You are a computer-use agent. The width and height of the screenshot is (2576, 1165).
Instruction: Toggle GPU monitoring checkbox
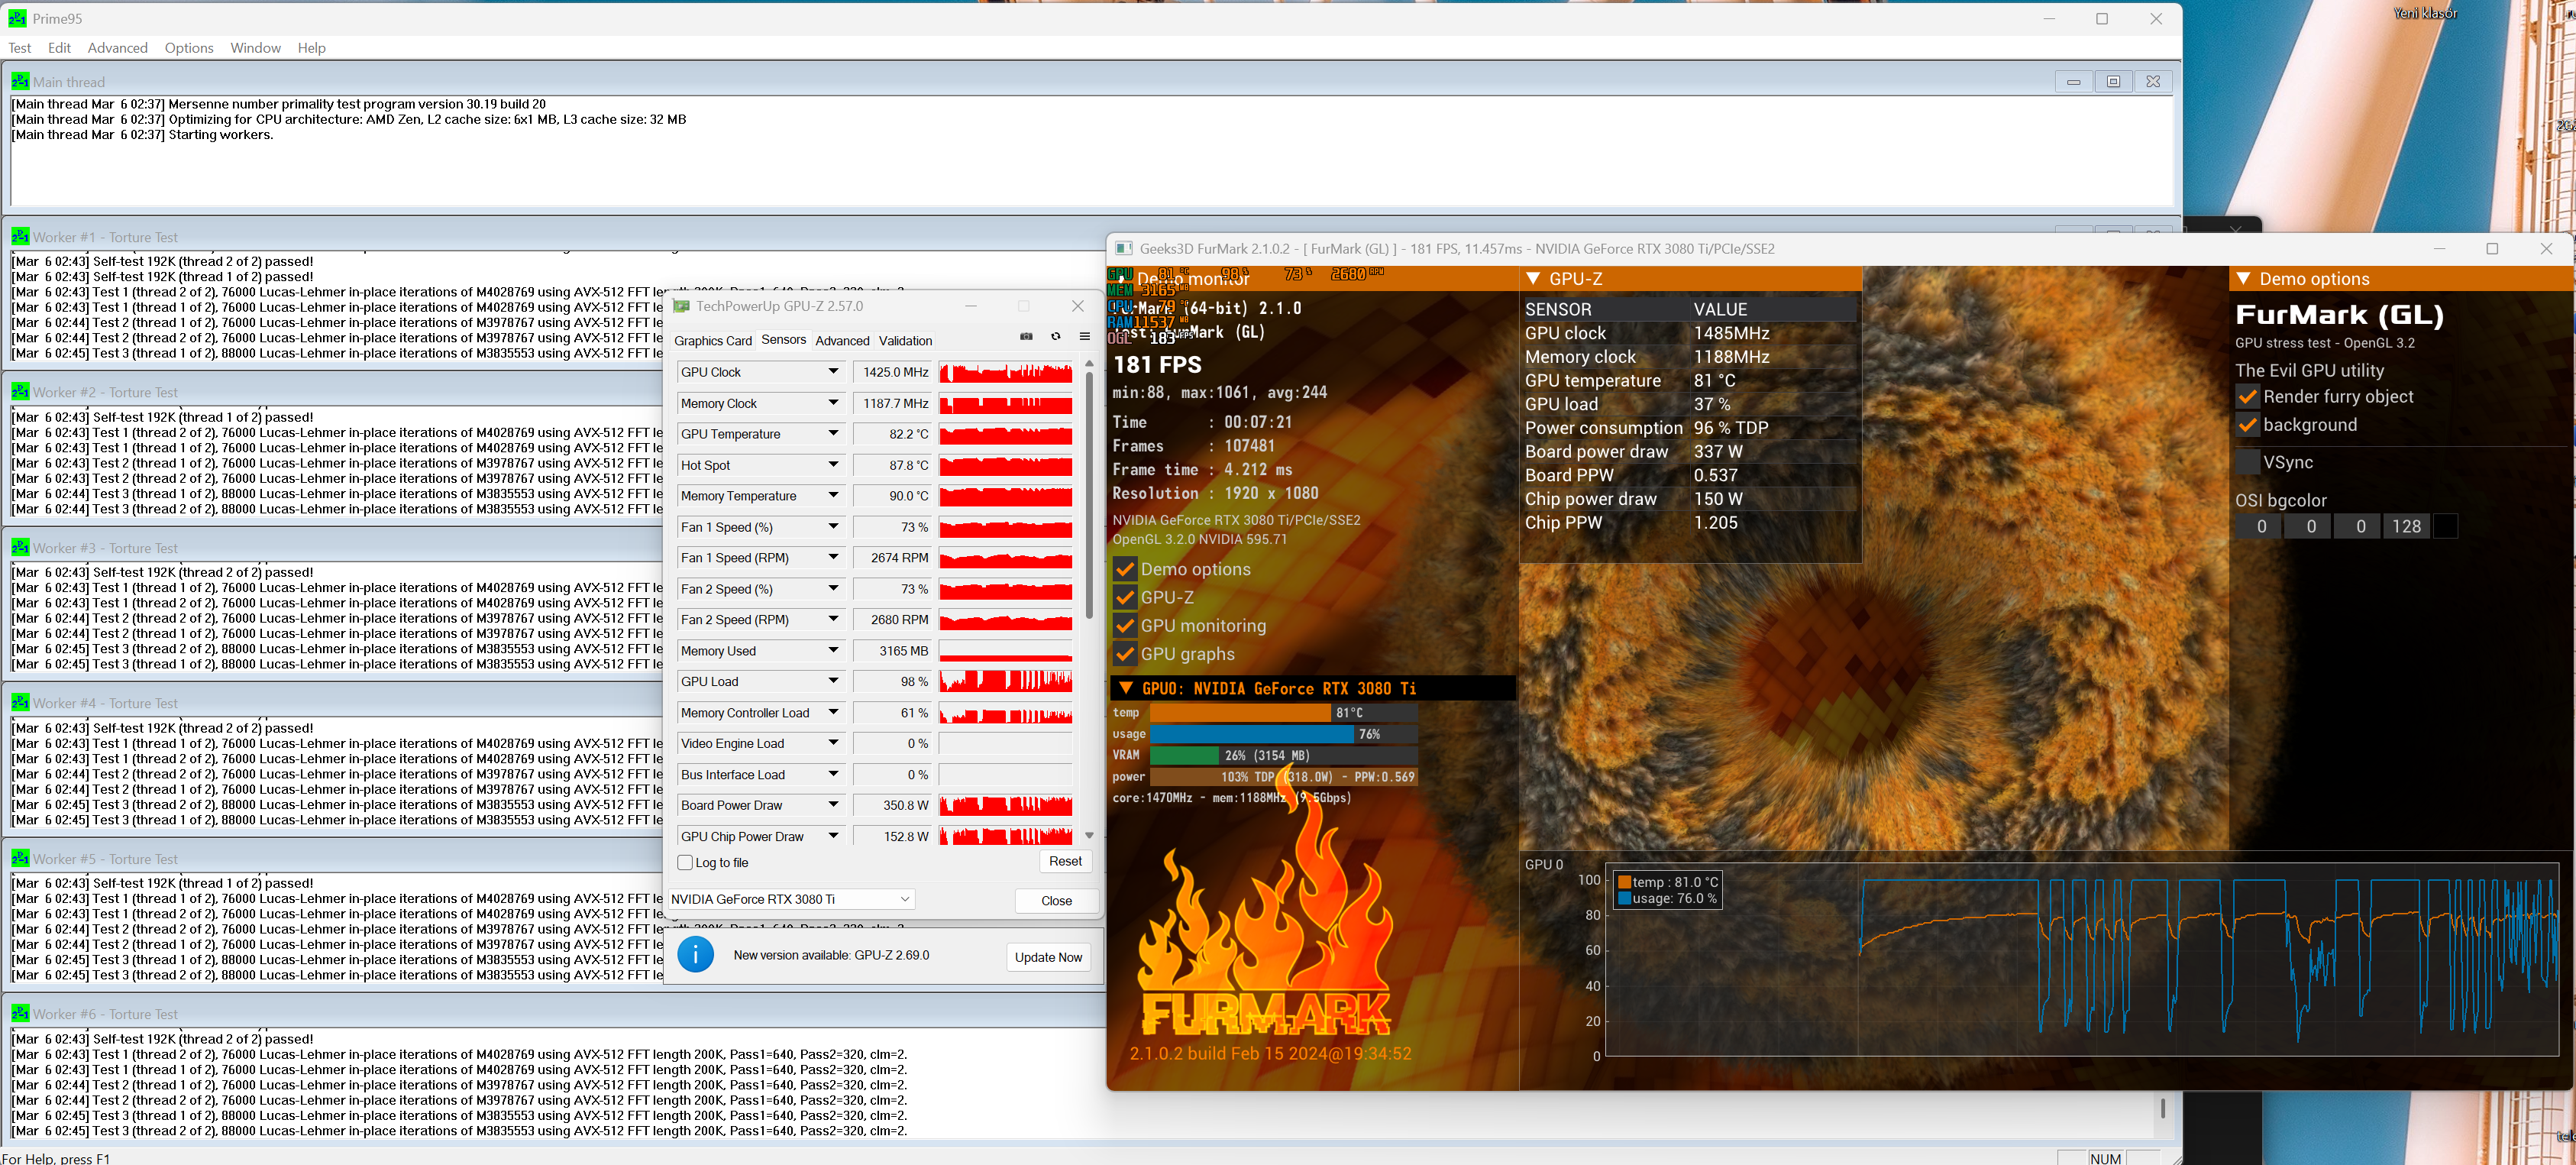pyautogui.click(x=1124, y=626)
